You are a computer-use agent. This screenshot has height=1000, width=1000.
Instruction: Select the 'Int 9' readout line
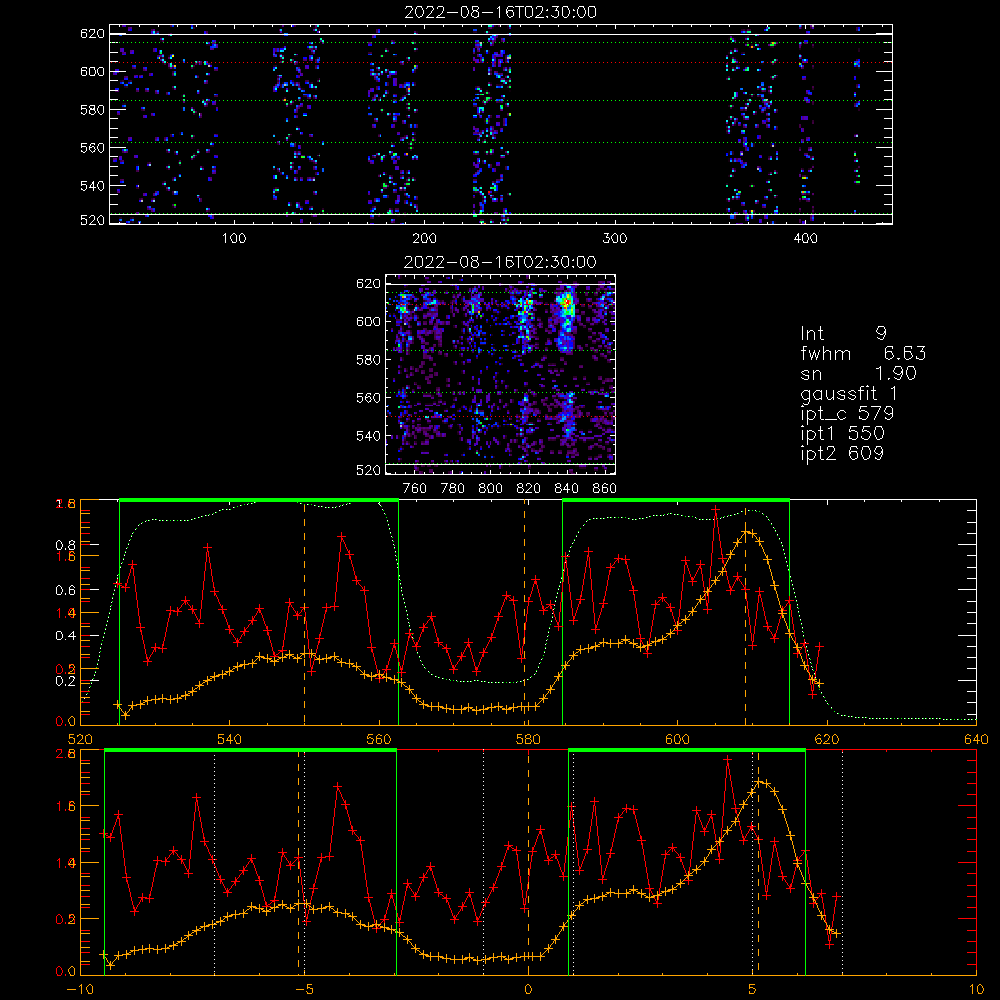843,334
